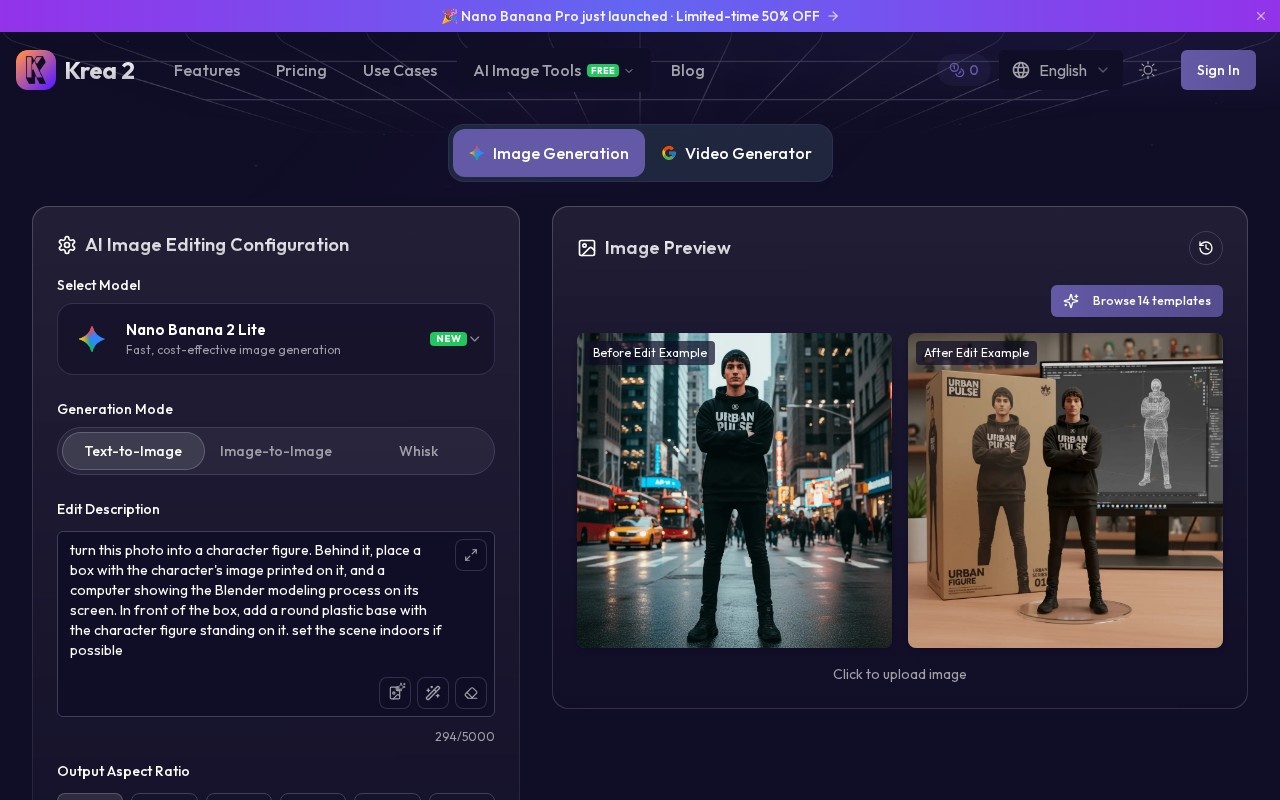
Task: Click the magic wand enhance prompt icon
Action: coord(433,692)
